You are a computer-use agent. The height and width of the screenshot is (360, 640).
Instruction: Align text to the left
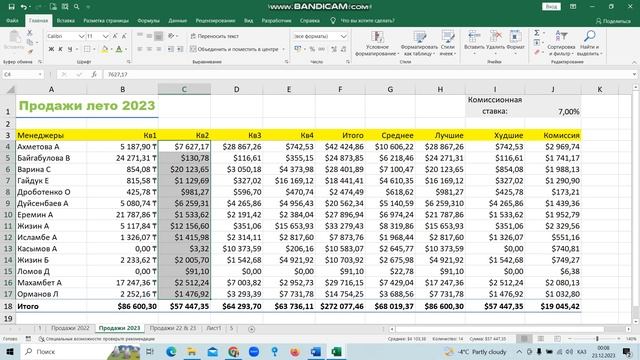140,49
